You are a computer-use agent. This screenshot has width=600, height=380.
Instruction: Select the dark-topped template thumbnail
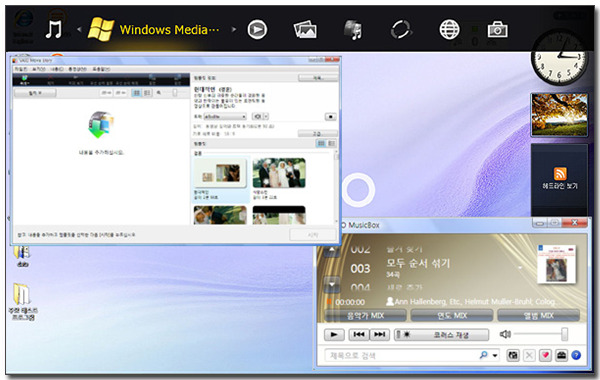(x=279, y=215)
